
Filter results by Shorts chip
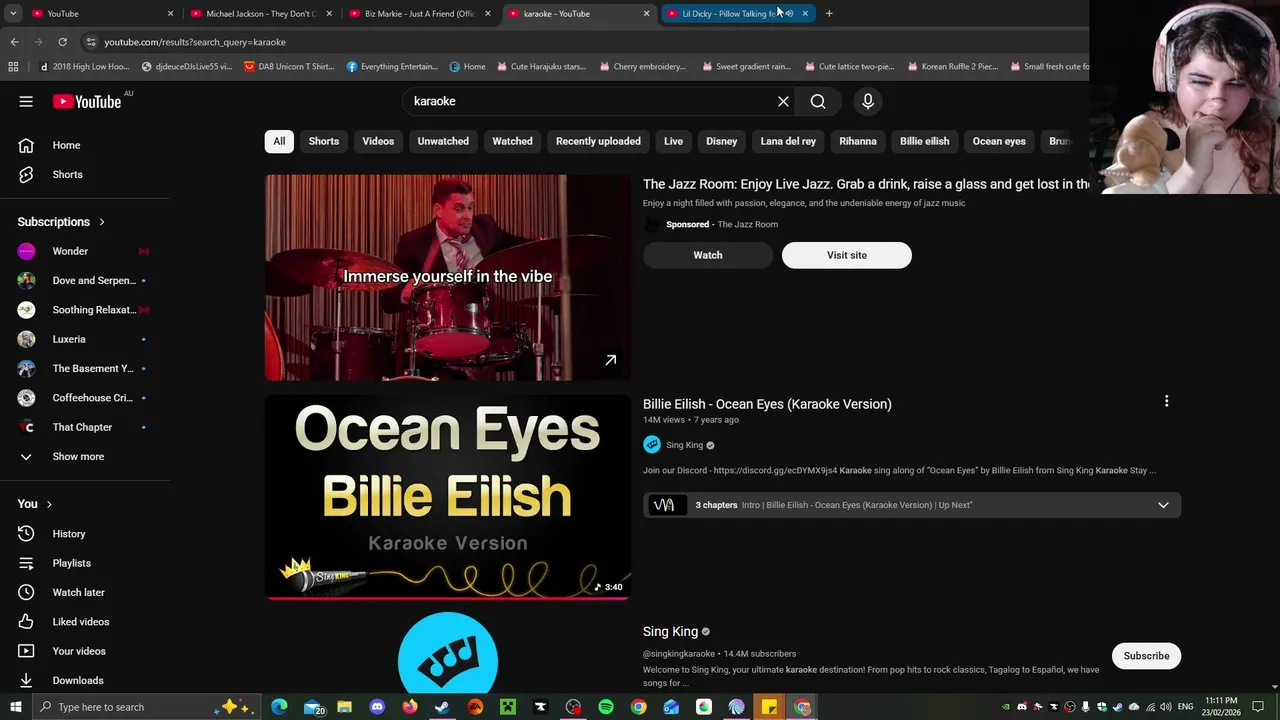coord(324,141)
